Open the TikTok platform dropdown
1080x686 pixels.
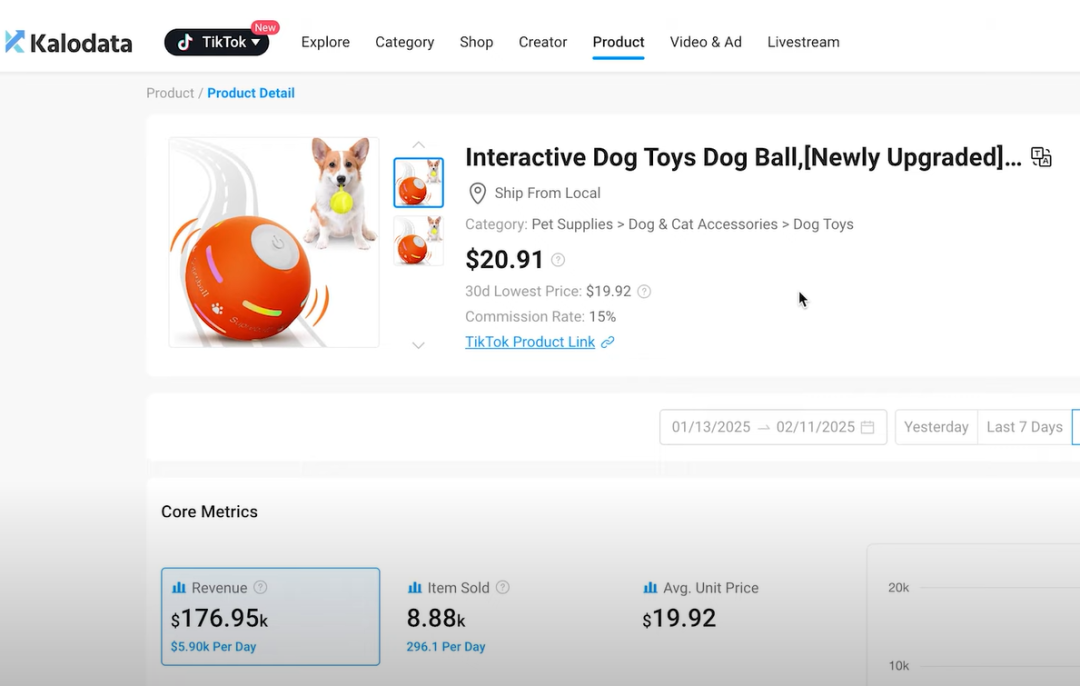(217, 42)
